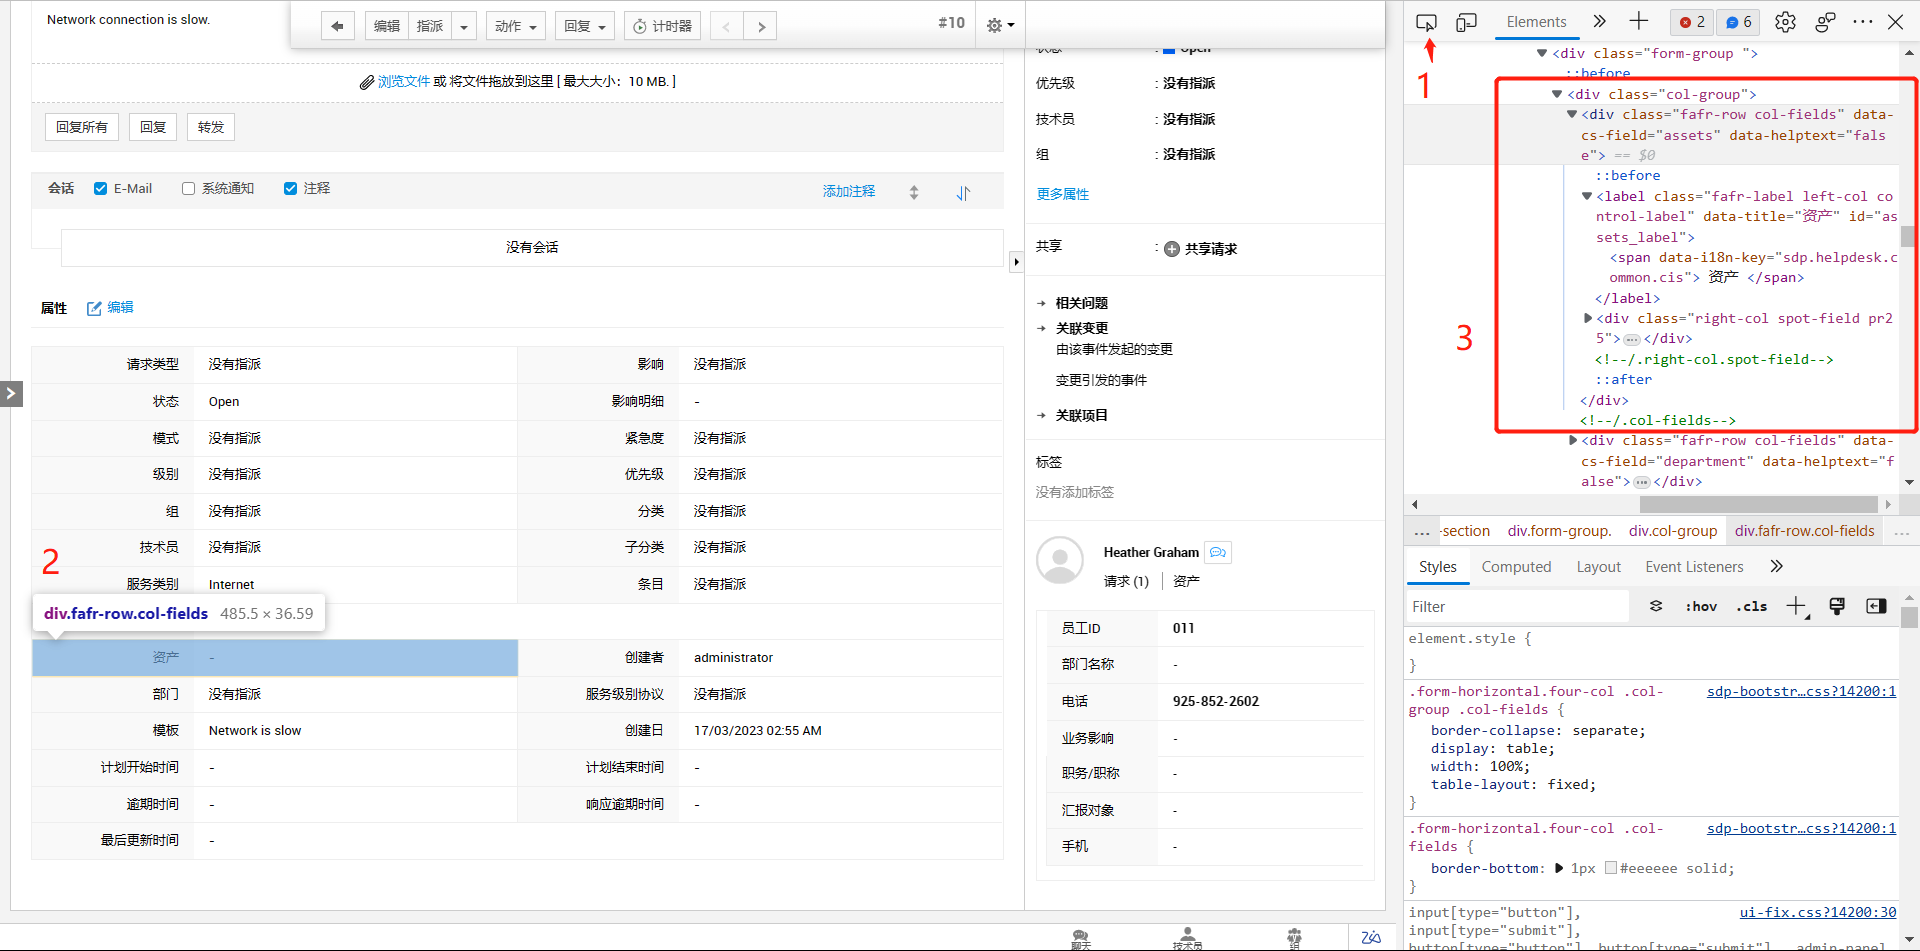Screen dimensions: 1920x951
Task: Switch to the Layout tab
Action: [x=1598, y=567]
